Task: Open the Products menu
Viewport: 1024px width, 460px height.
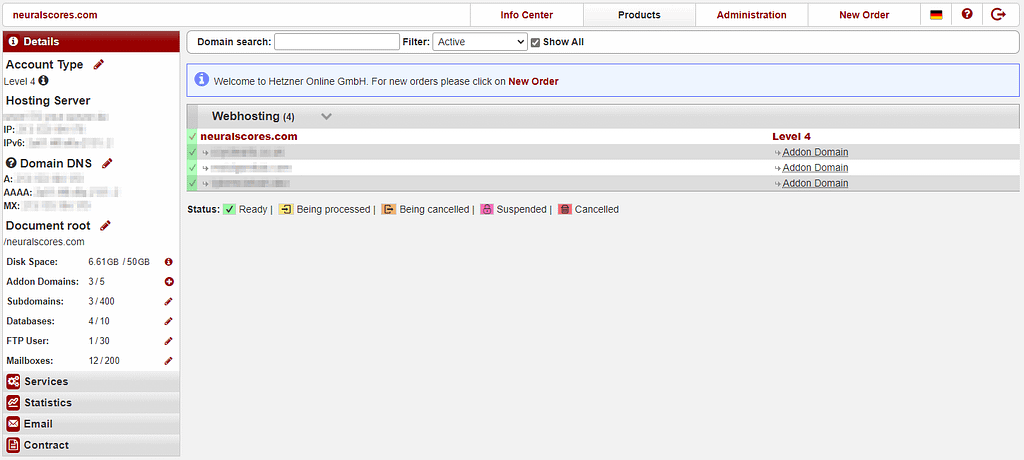Action: coord(639,15)
